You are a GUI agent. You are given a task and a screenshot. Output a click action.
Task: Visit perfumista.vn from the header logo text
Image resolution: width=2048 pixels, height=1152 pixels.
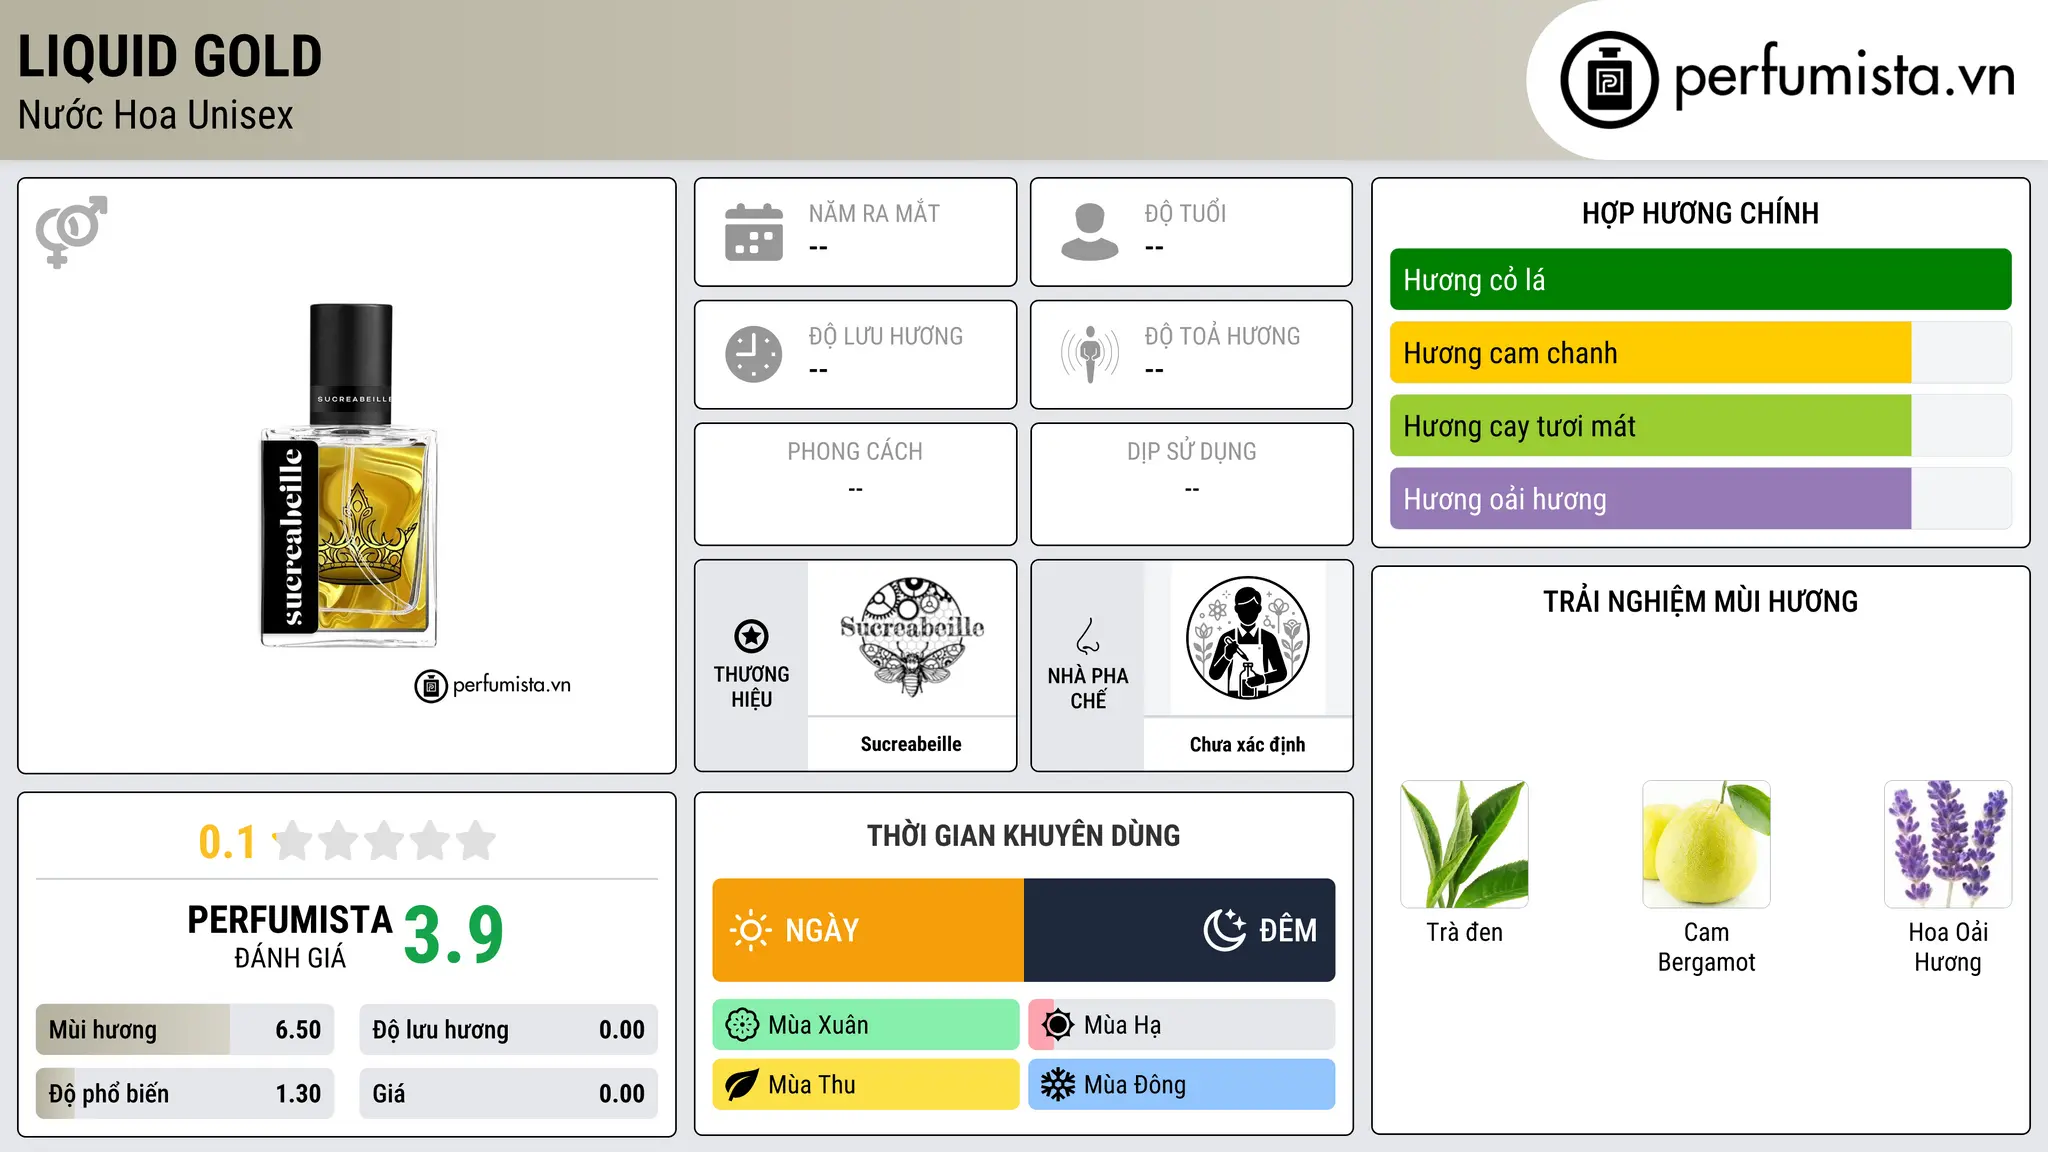[1844, 76]
